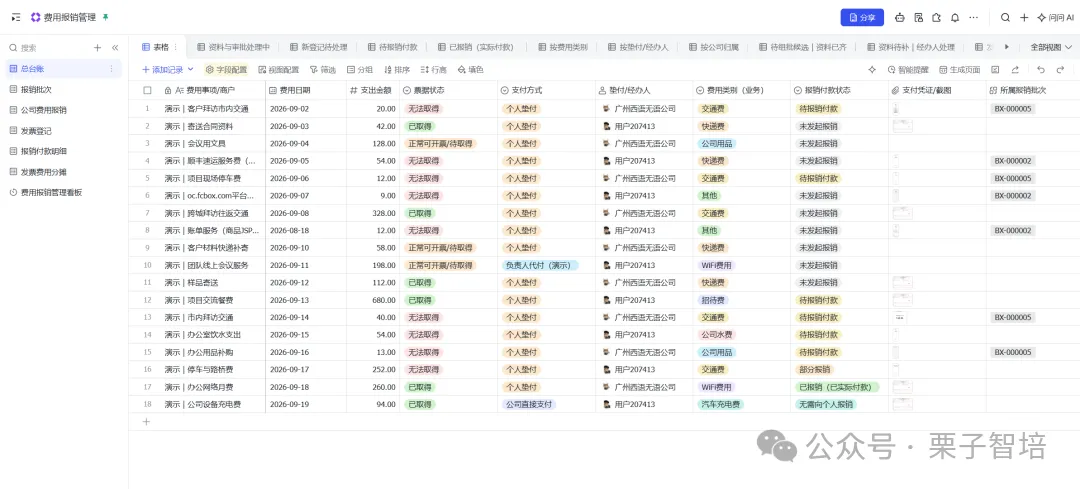1080x489 pixels.
Task: Open the top-bar ellipsis more menu
Action: click(973, 18)
